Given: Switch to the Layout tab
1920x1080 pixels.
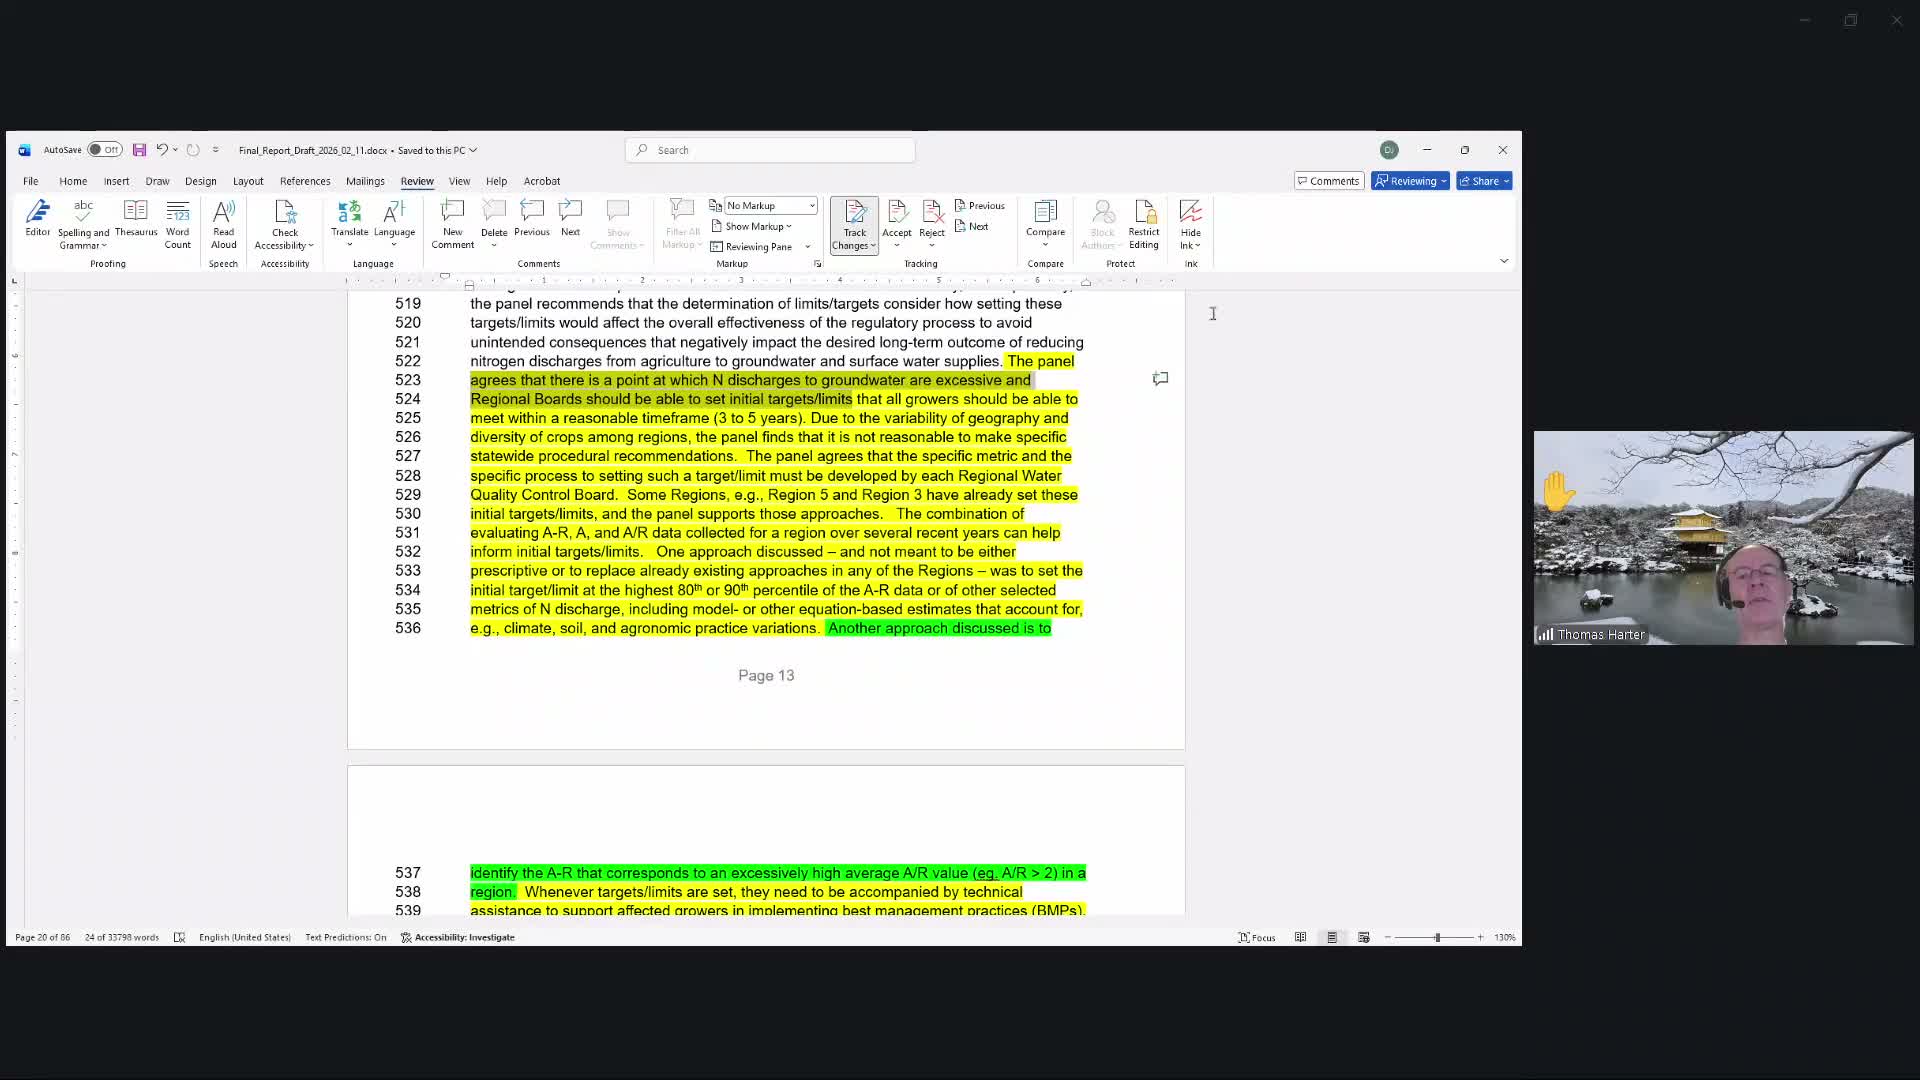Looking at the screenshot, I should coord(248,181).
